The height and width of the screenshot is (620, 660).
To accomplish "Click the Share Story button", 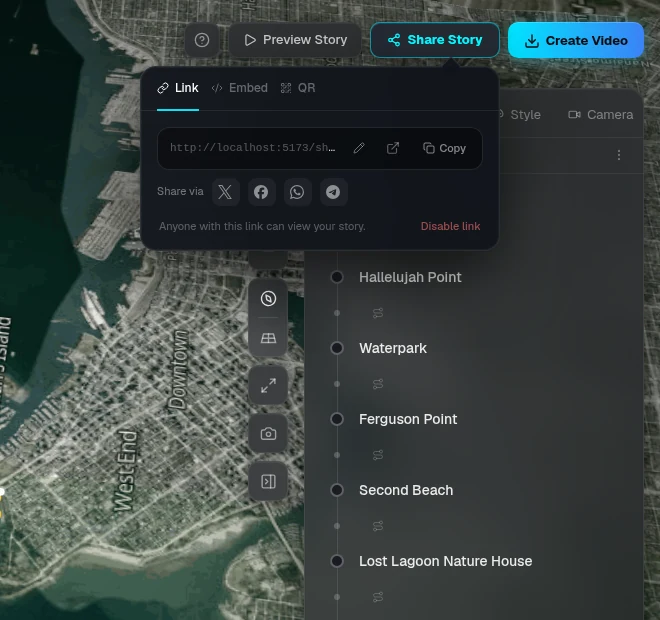I will (435, 40).
